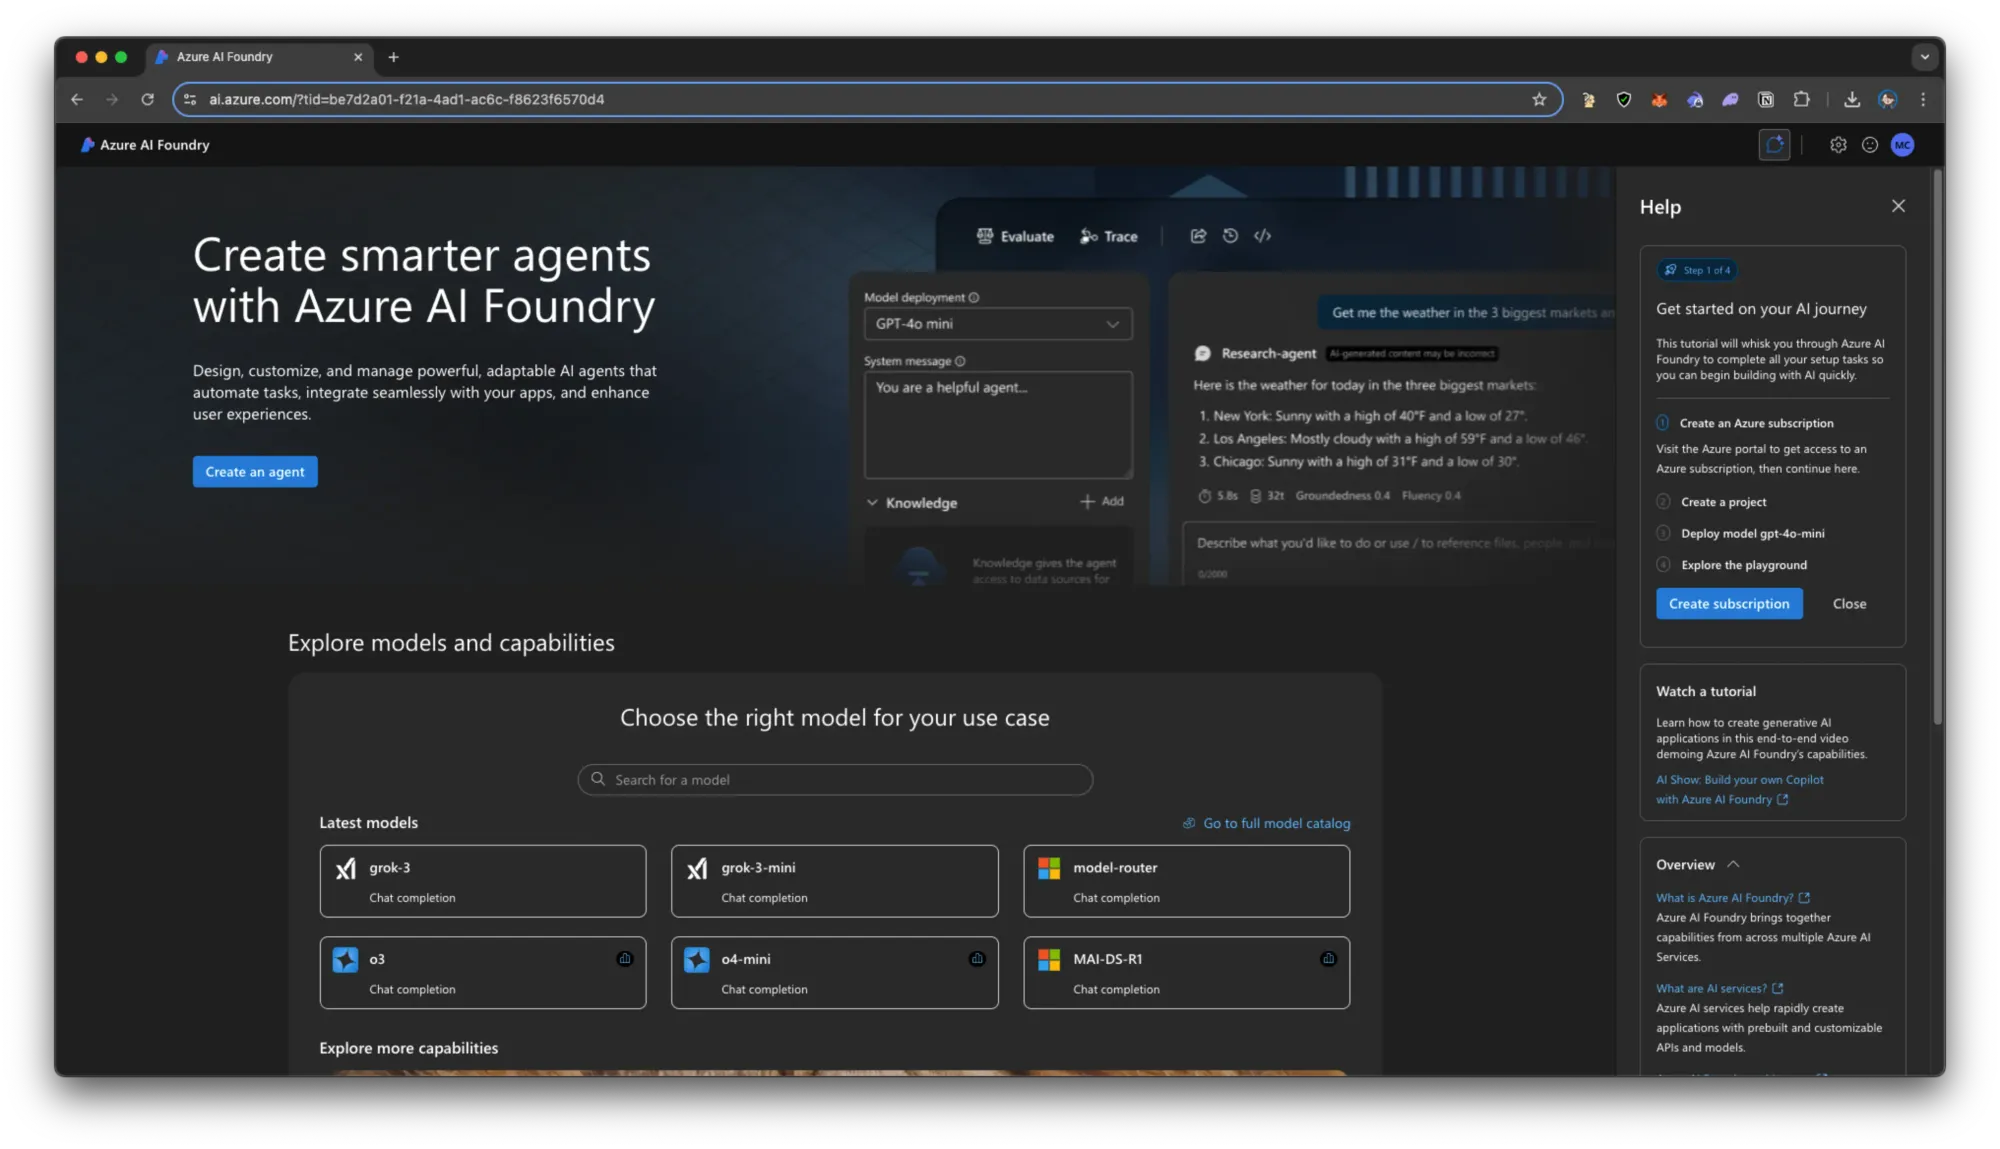Close the Help panel
Screen dimensions: 2000x1149
coord(1898,206)
